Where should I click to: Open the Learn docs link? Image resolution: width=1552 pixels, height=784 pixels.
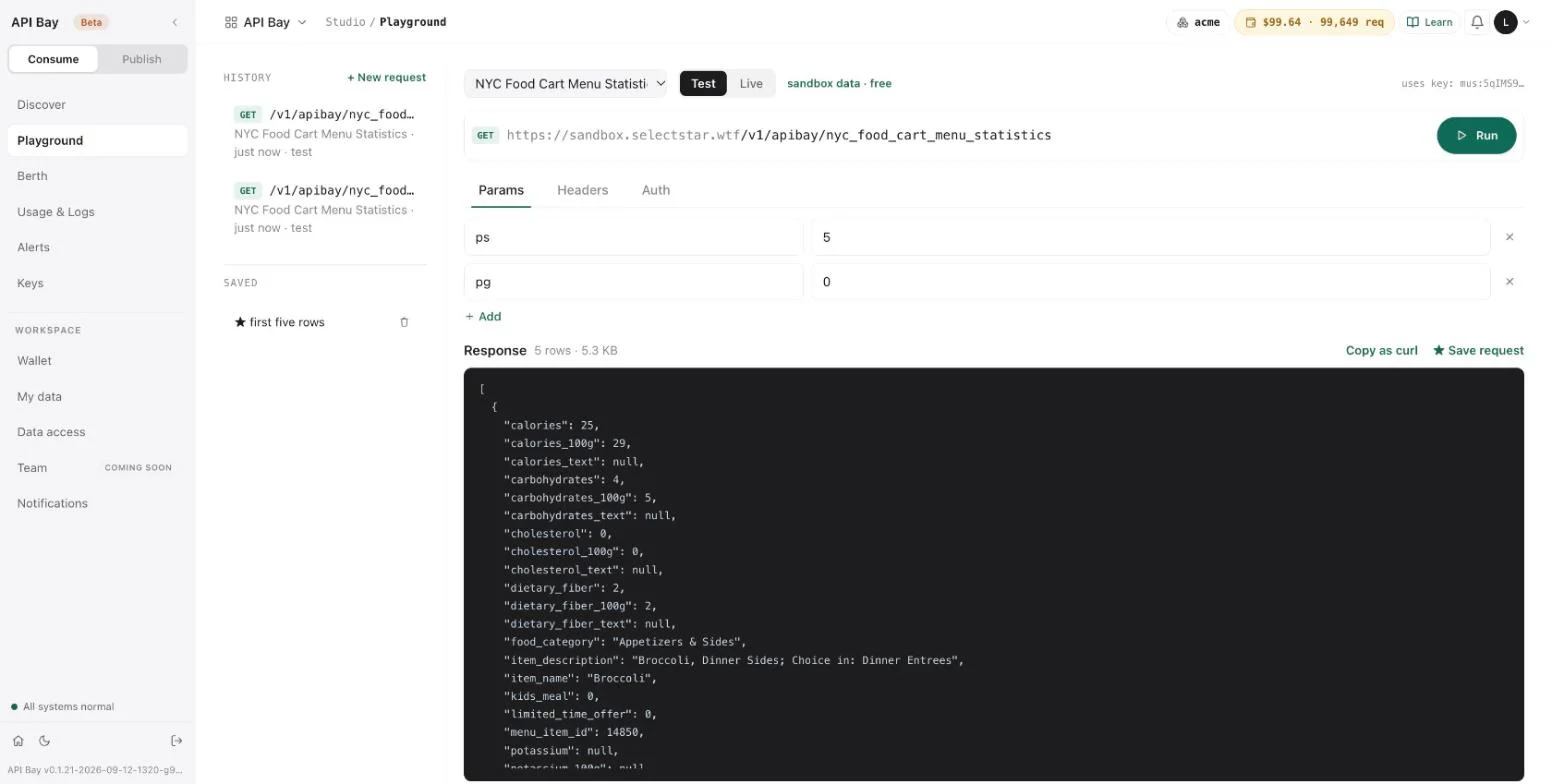click(1430, 22)
